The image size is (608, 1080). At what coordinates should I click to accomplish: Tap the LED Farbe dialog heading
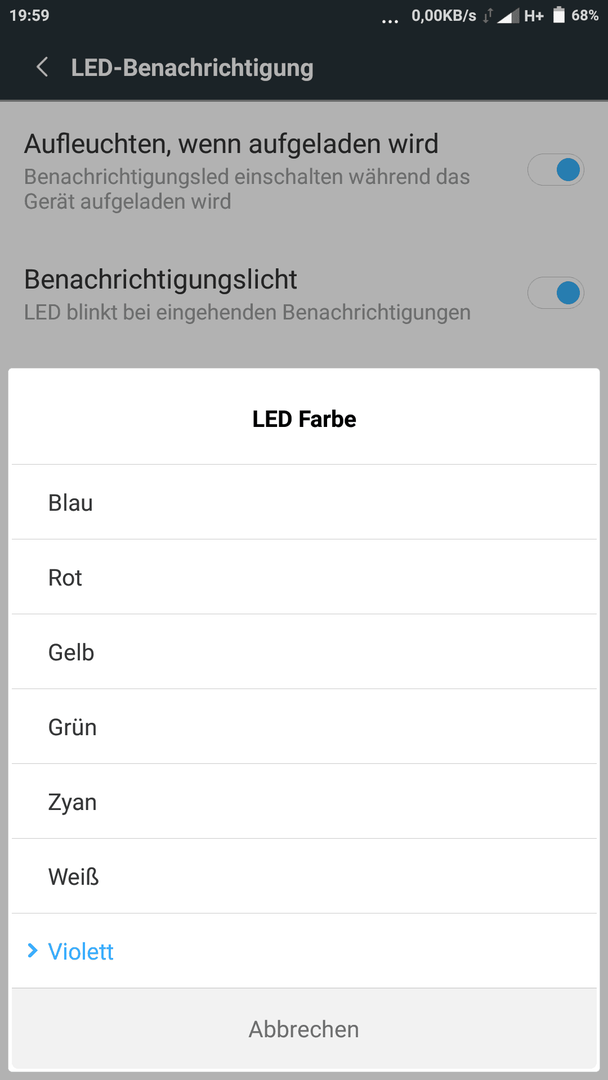(304, 419)
